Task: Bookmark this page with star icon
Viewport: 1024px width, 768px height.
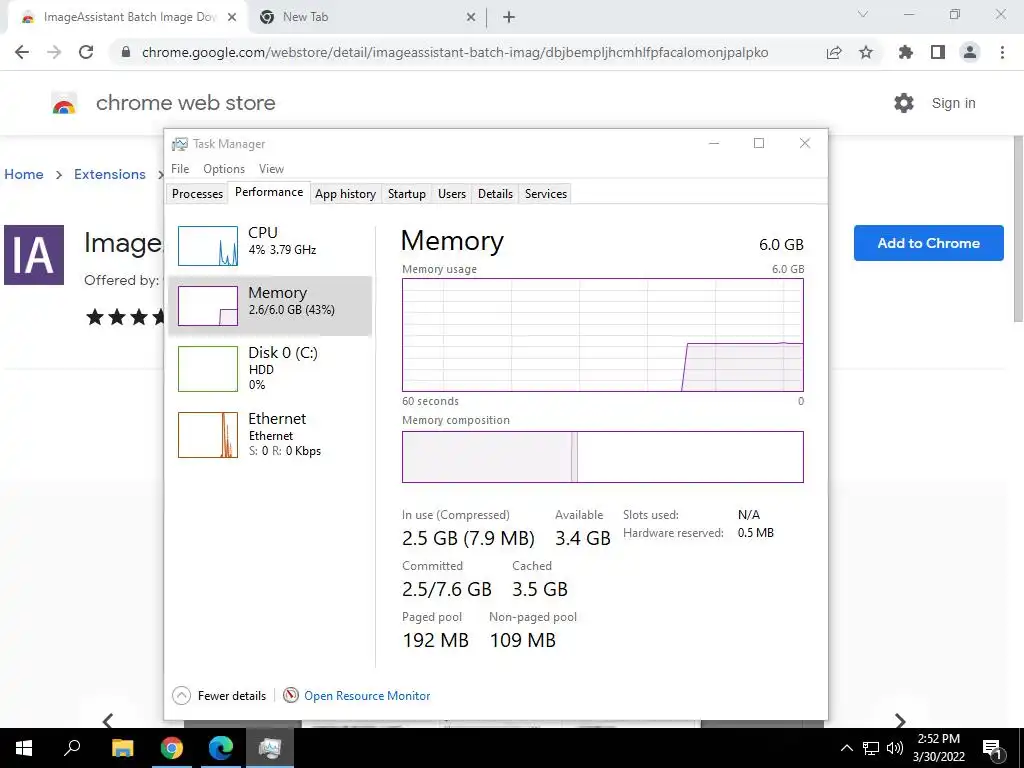Action: [866, 52]
